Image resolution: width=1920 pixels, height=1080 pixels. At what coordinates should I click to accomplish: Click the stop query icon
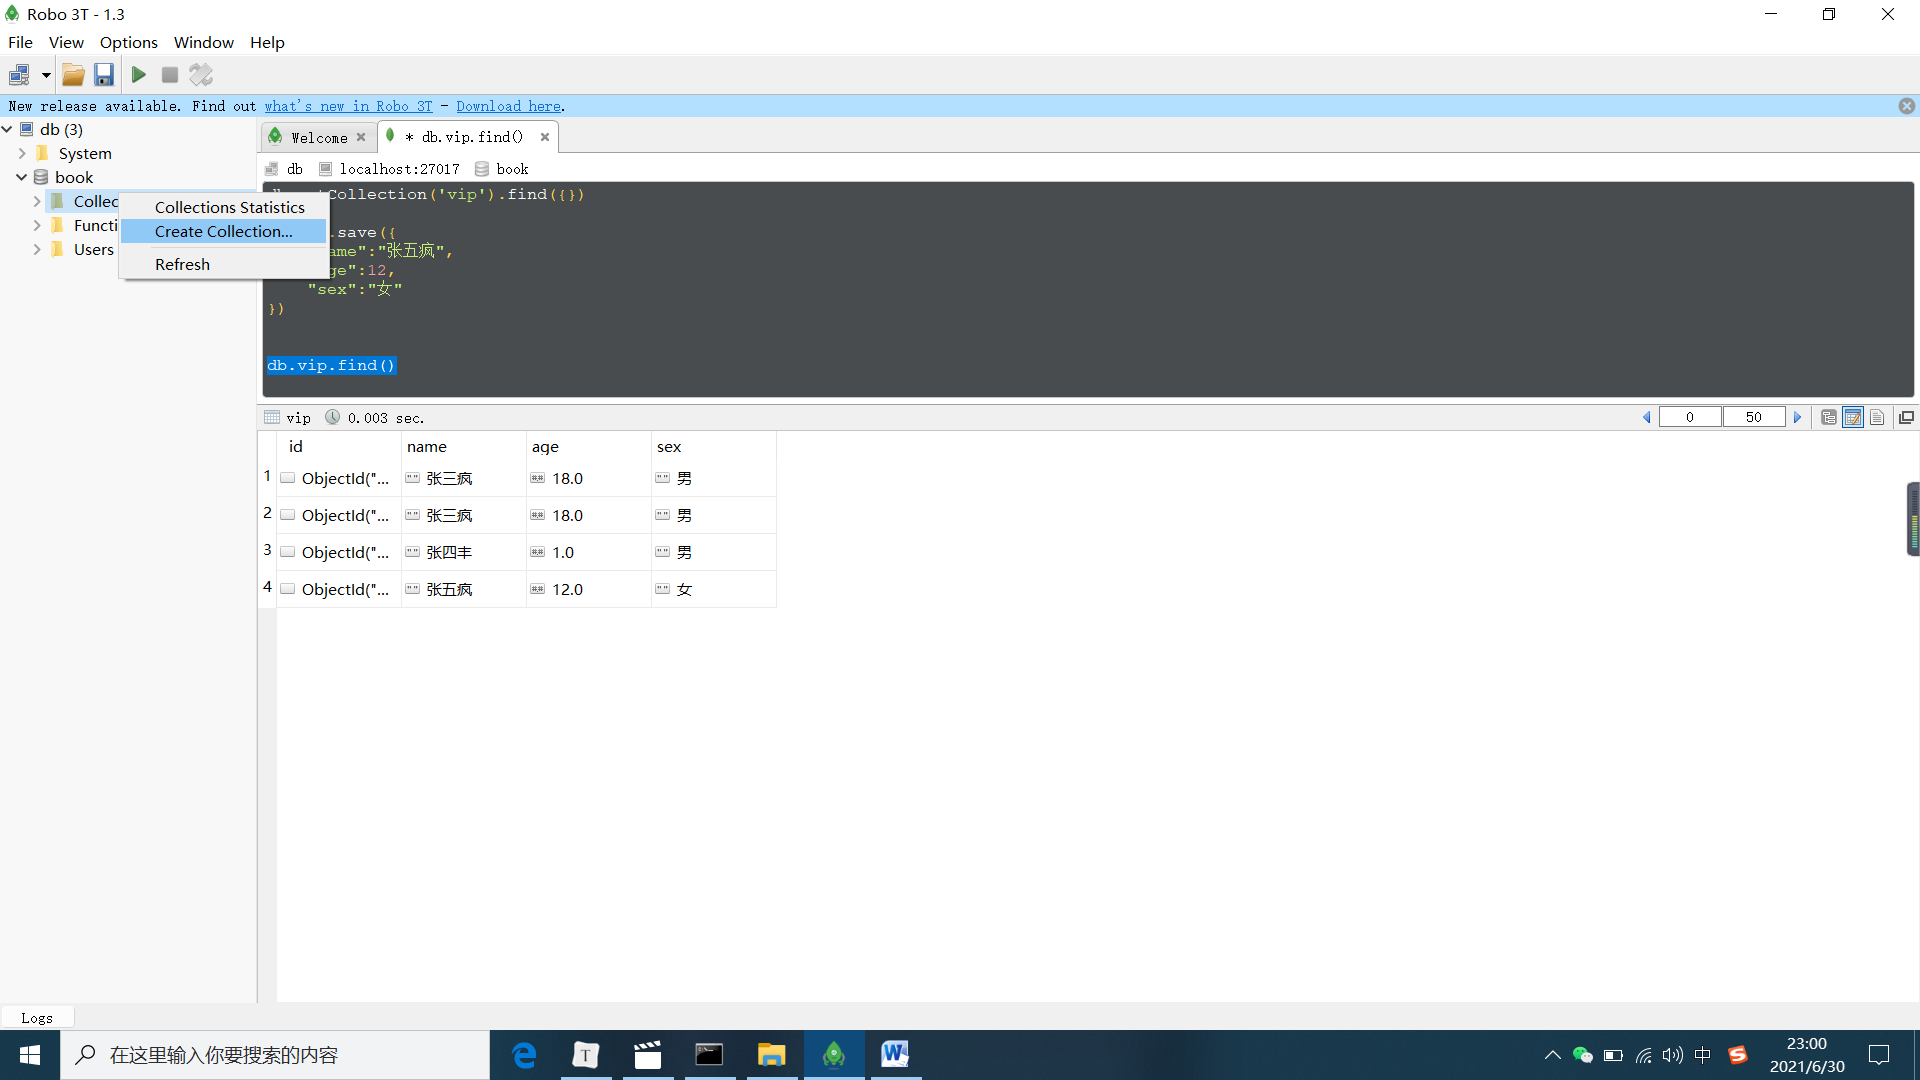[169, 75]
